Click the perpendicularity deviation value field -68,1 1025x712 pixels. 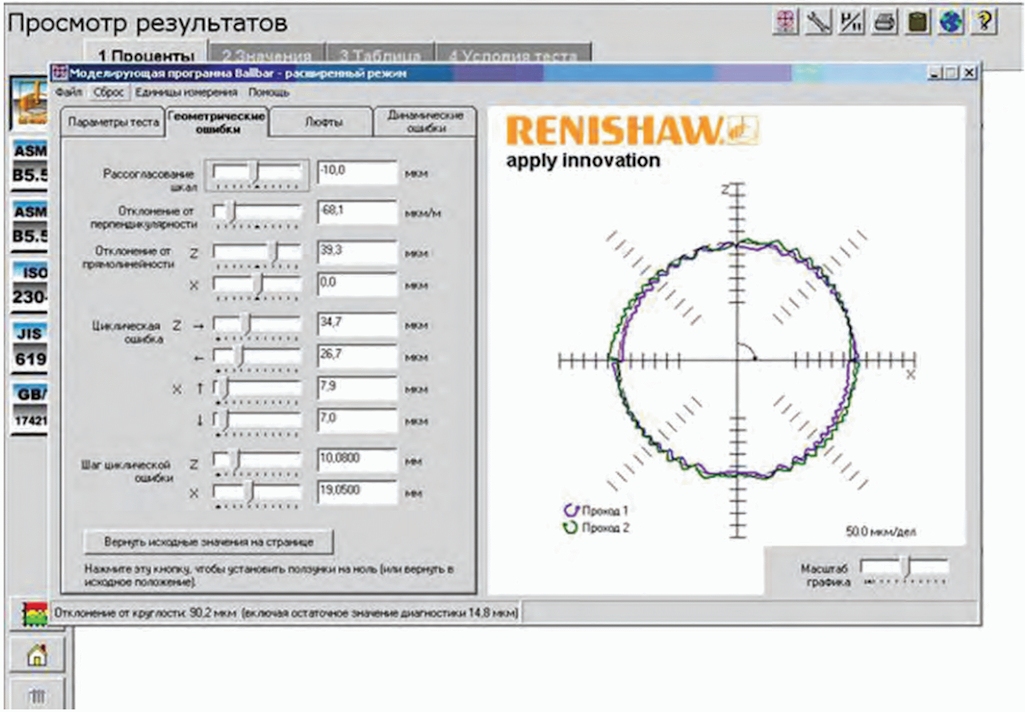(357, 212)
